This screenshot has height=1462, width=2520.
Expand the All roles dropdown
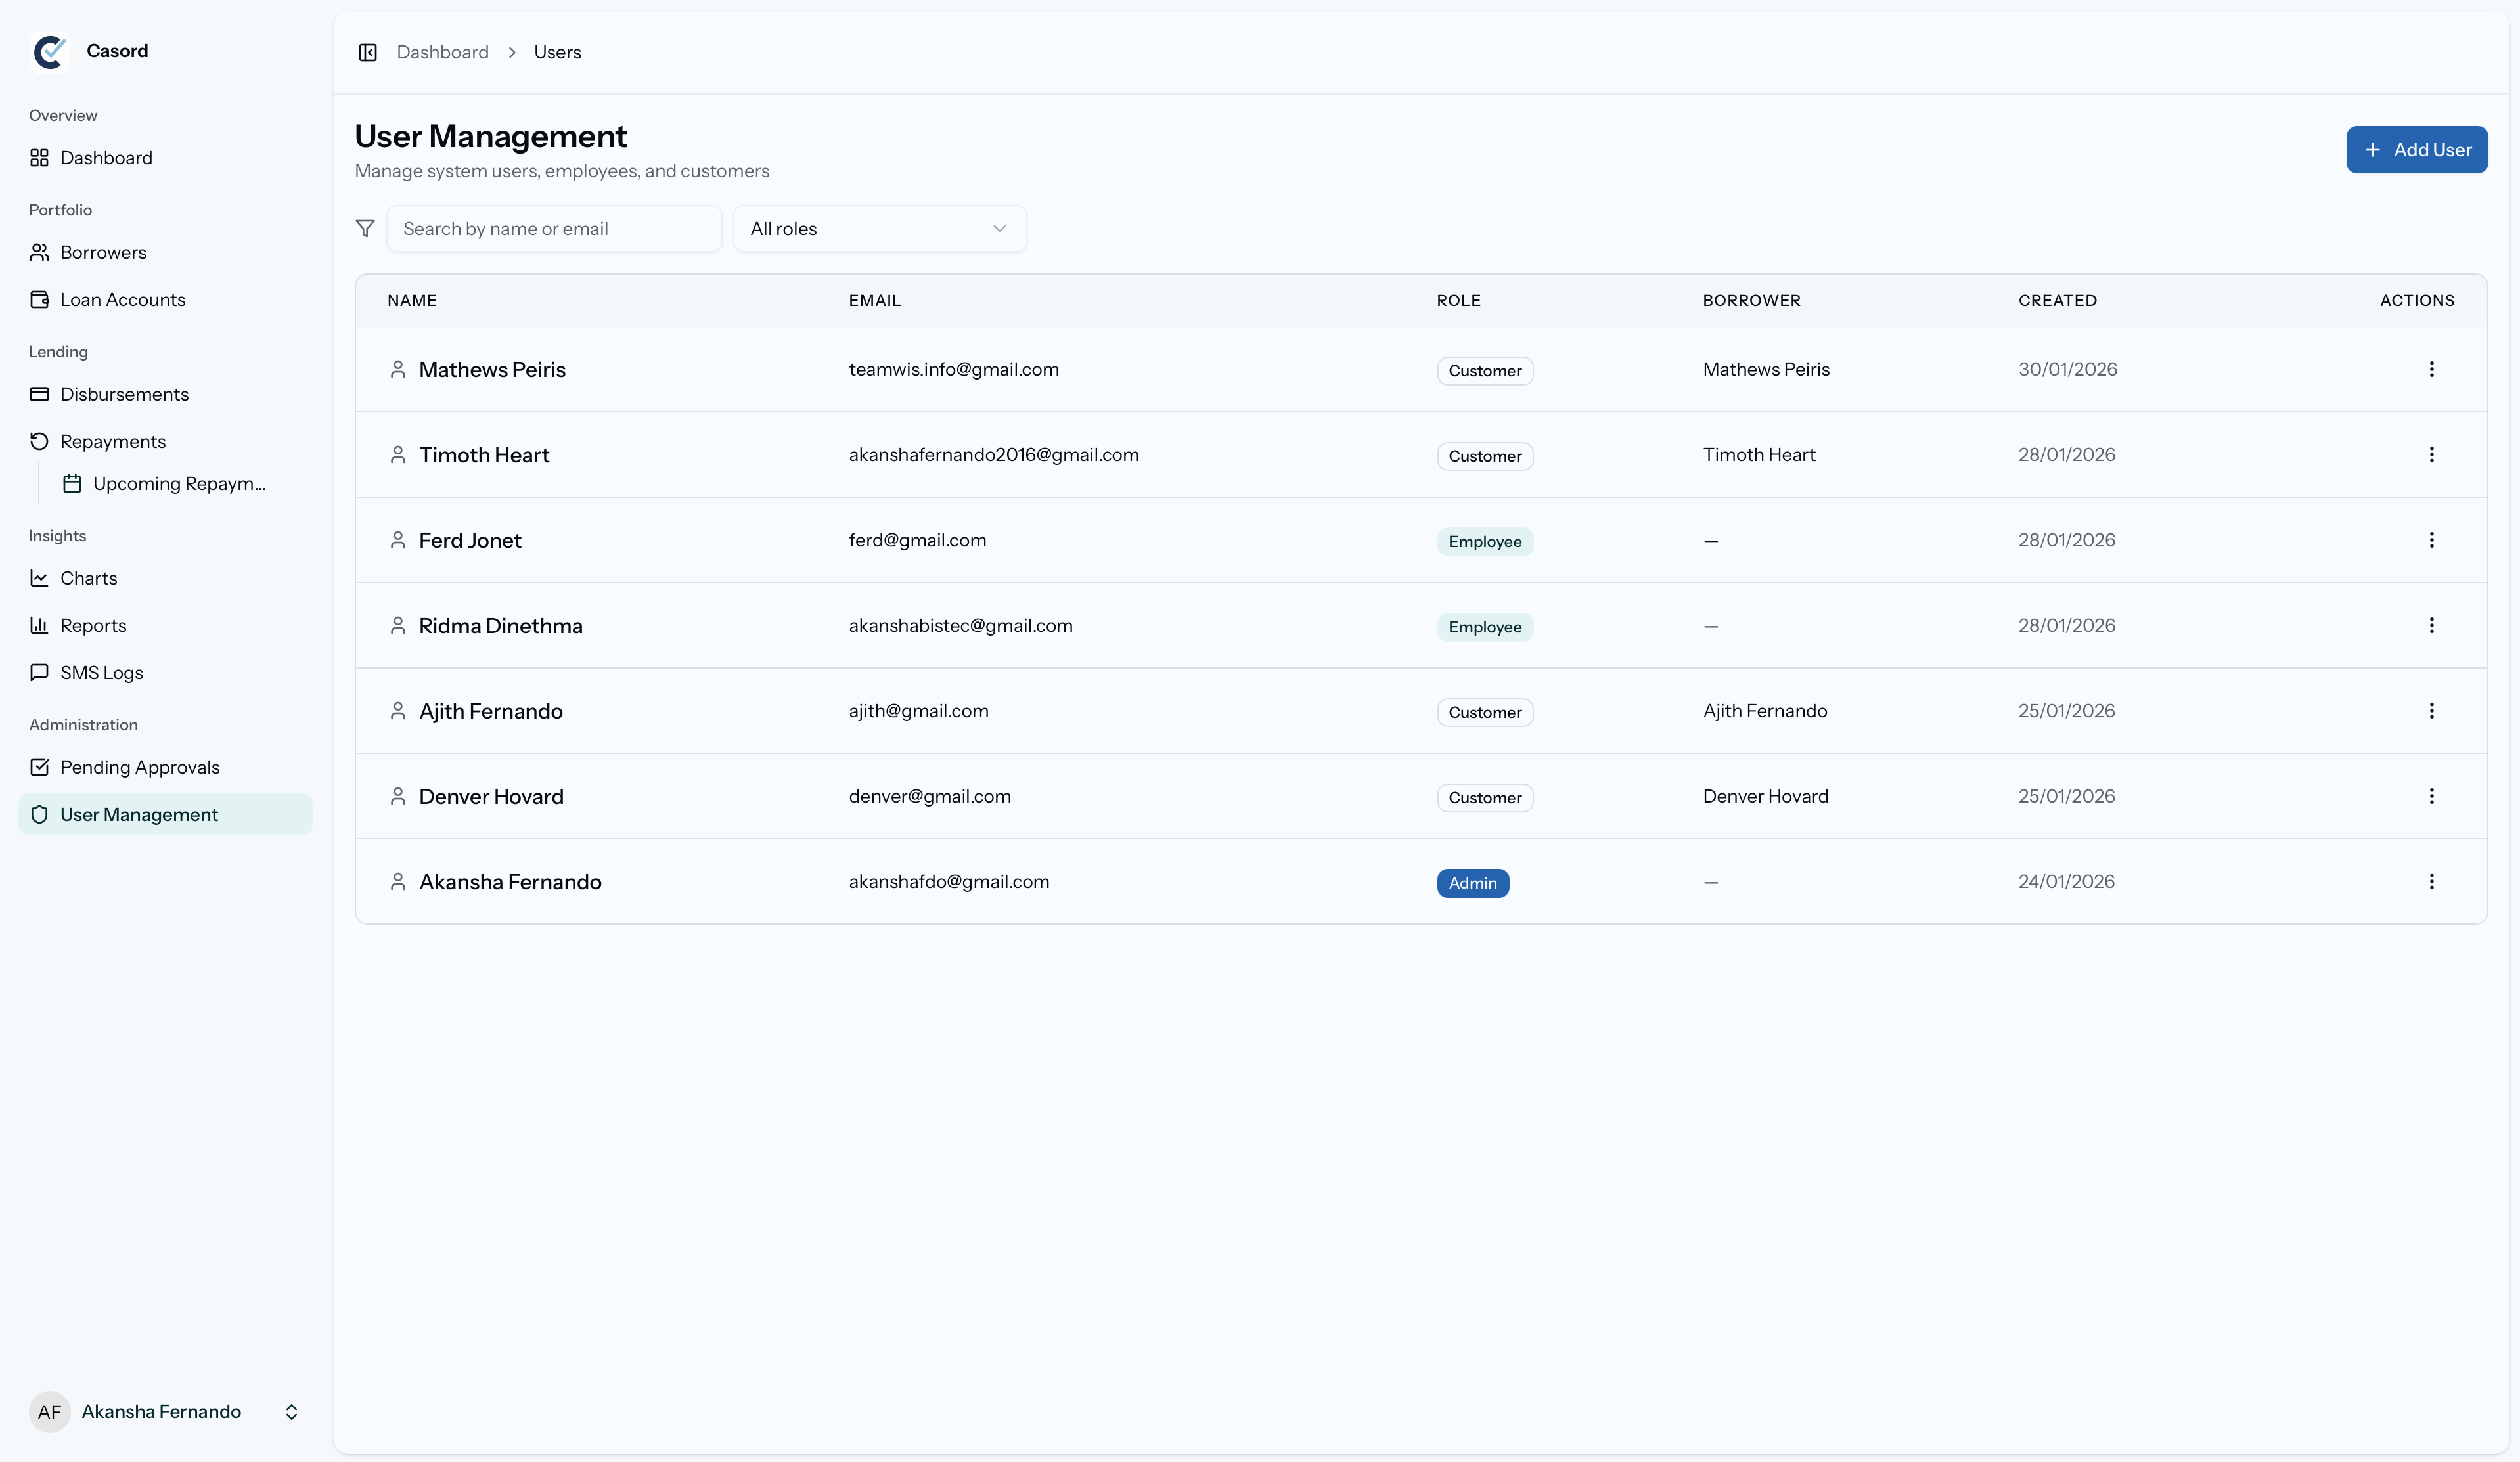[x=879, y=229]
